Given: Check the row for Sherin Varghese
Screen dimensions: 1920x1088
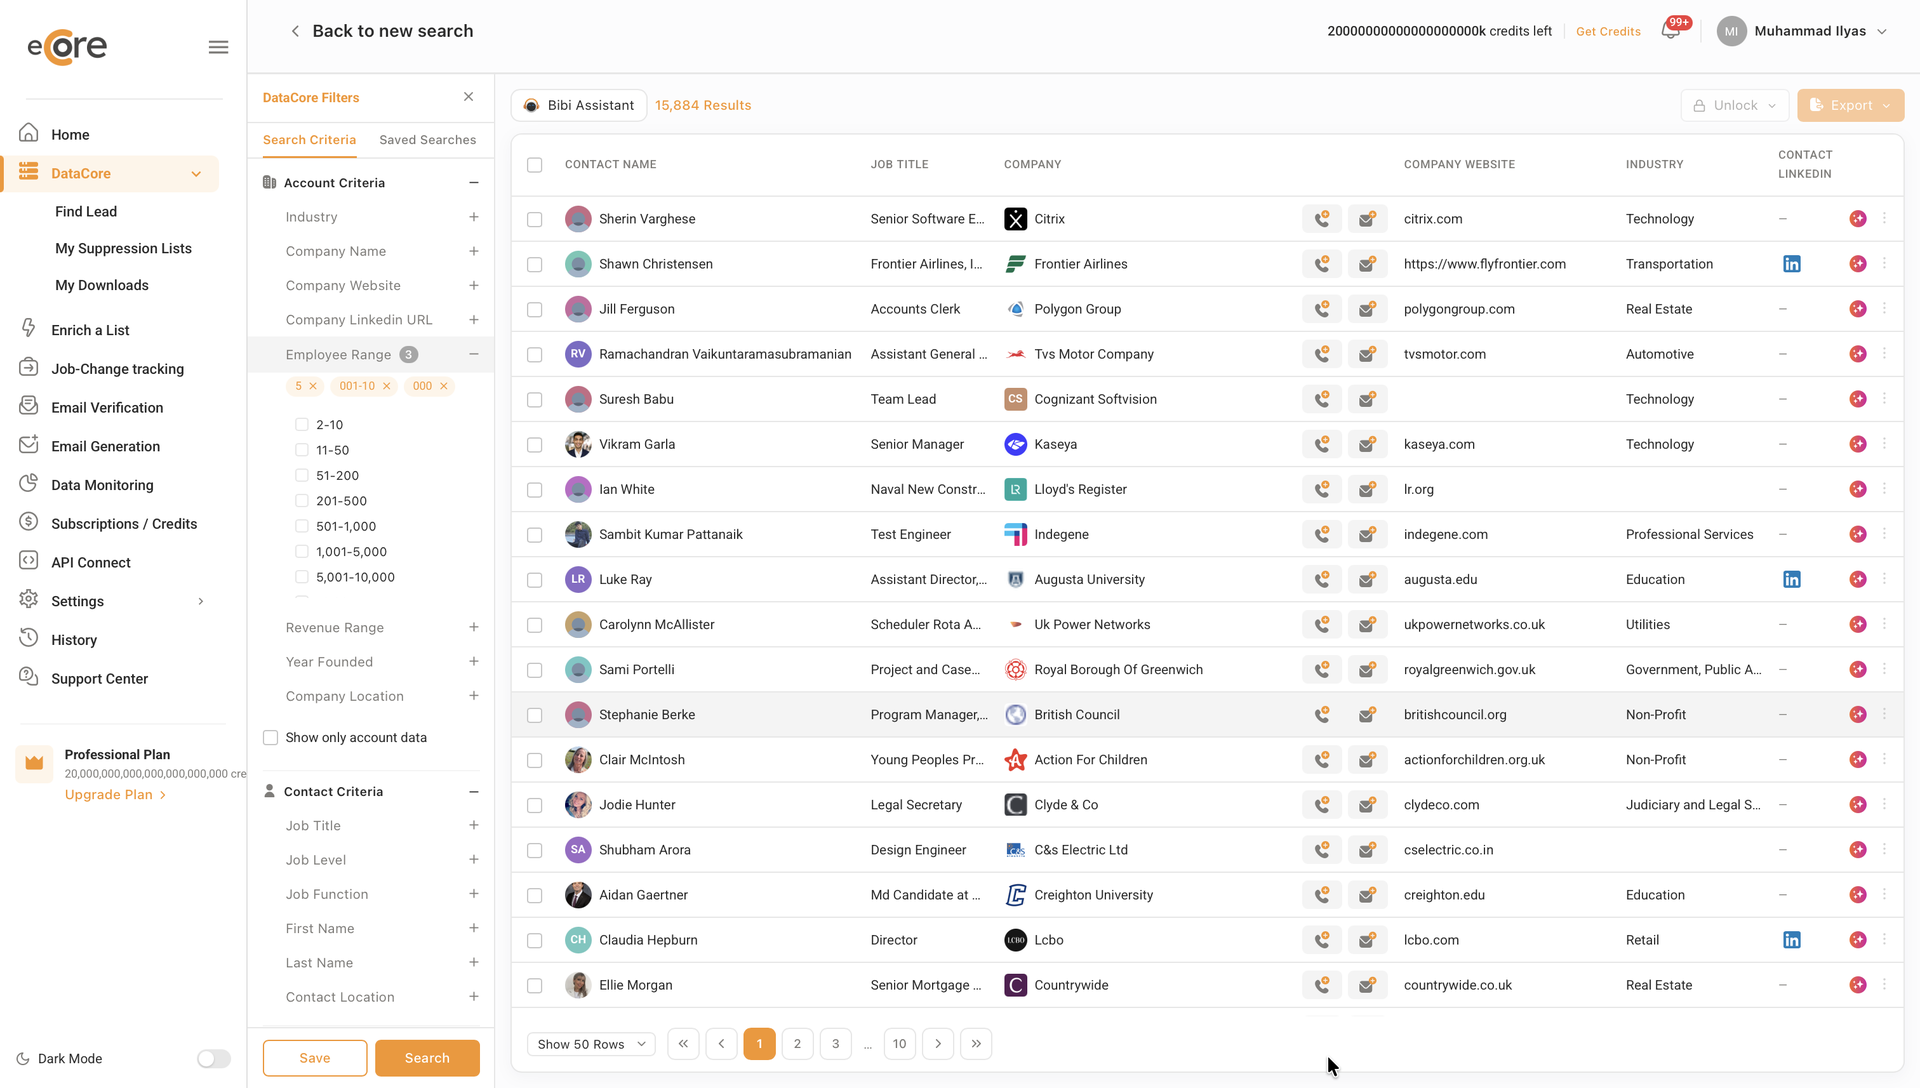Looking at the screenshot, I should pos(535,219).
